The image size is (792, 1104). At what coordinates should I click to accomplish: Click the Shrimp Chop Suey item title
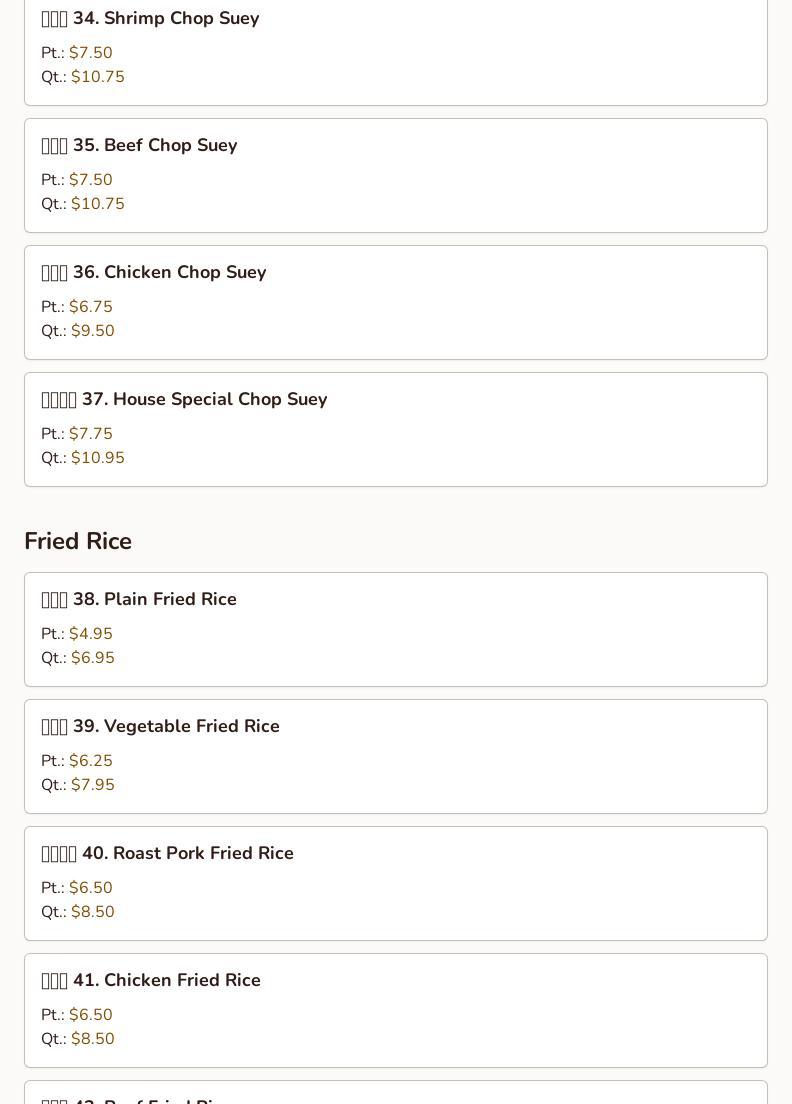pos(165,18)
